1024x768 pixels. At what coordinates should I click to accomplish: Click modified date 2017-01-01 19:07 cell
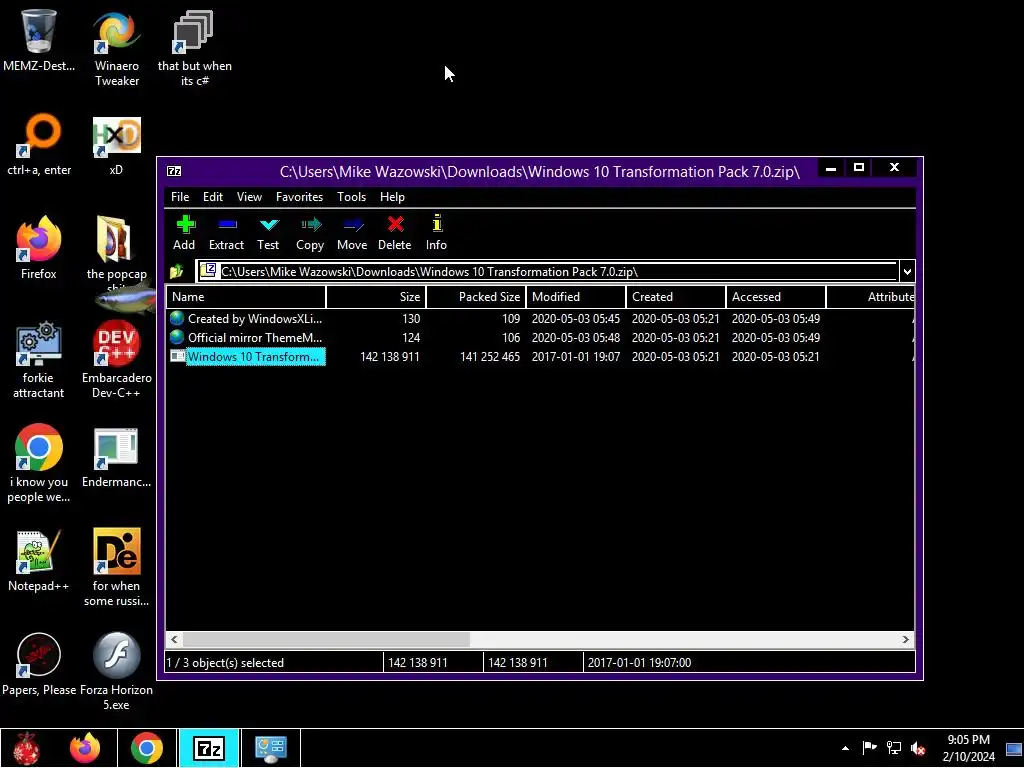(x=576, y=357)
